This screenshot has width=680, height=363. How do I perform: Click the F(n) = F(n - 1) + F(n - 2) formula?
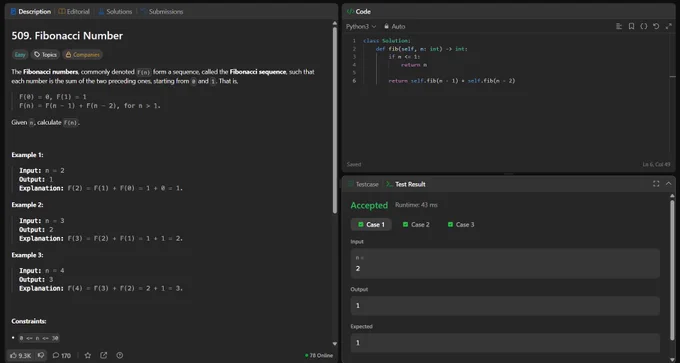pyautogui.click(x=90, y=105)
